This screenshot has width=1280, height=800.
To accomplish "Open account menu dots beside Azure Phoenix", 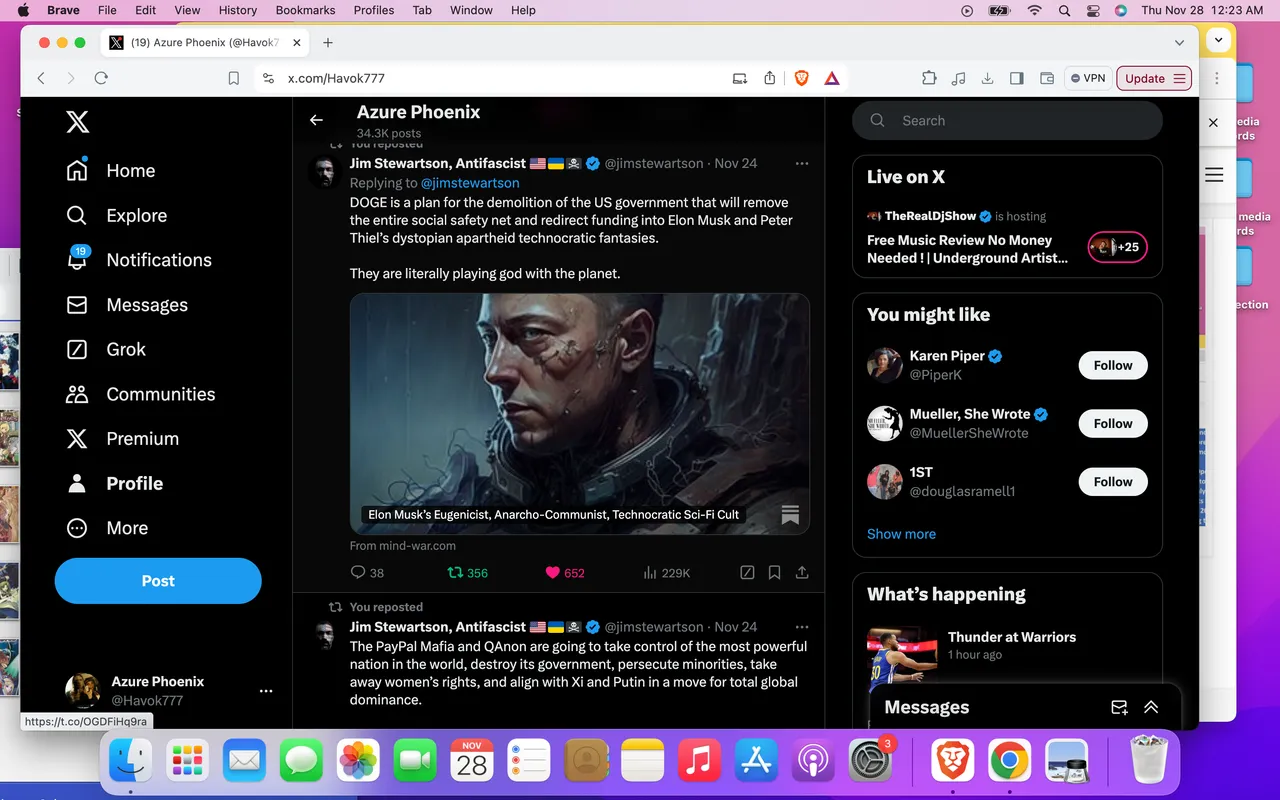I will (266, 691).
